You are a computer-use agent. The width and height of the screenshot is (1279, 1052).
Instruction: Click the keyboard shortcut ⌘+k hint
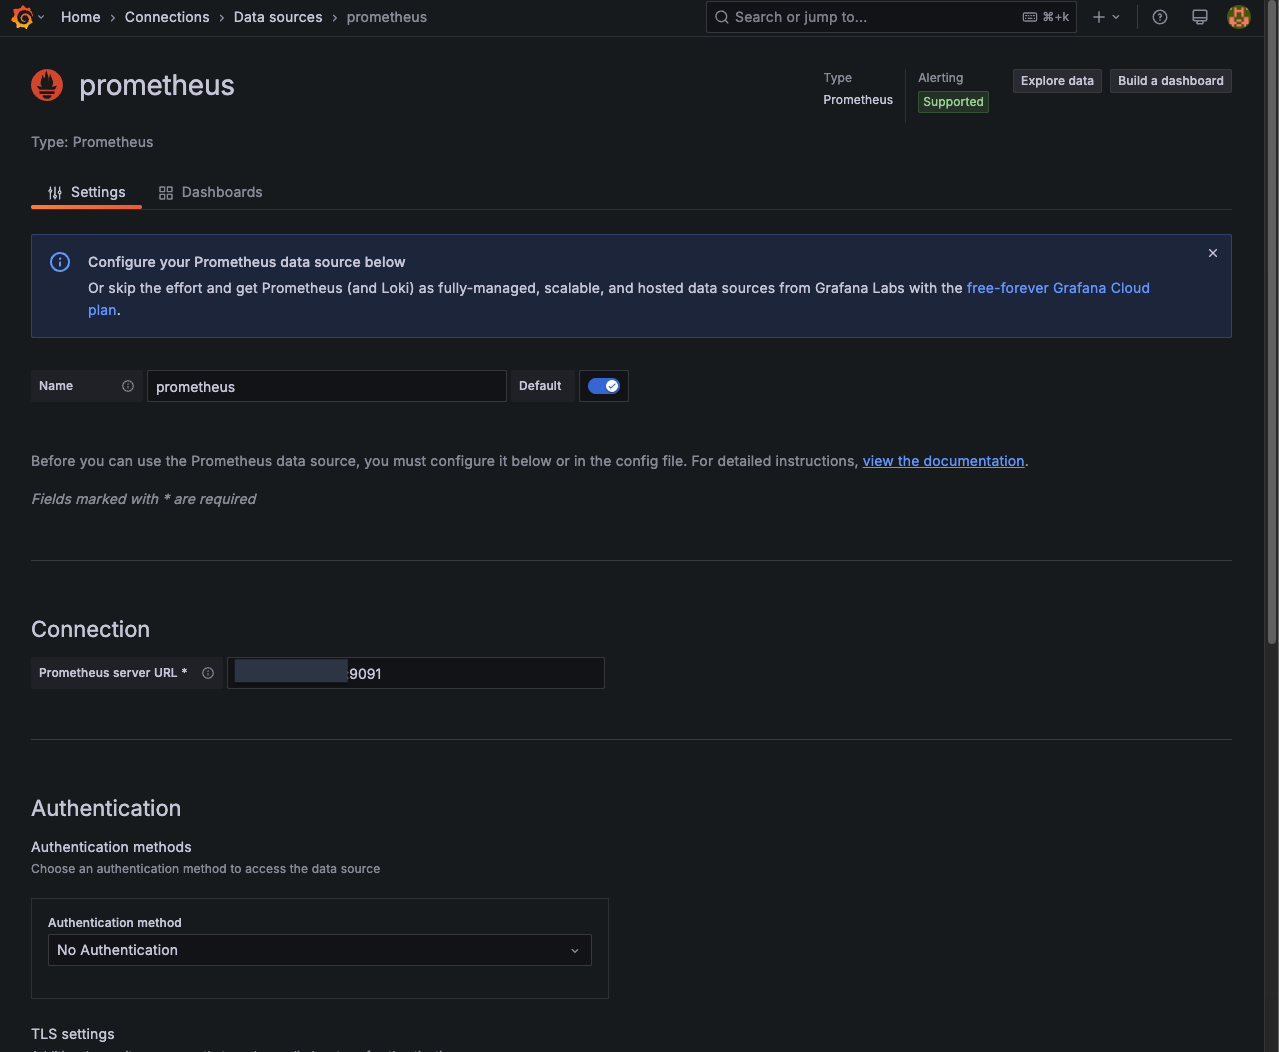[1046, 17]
